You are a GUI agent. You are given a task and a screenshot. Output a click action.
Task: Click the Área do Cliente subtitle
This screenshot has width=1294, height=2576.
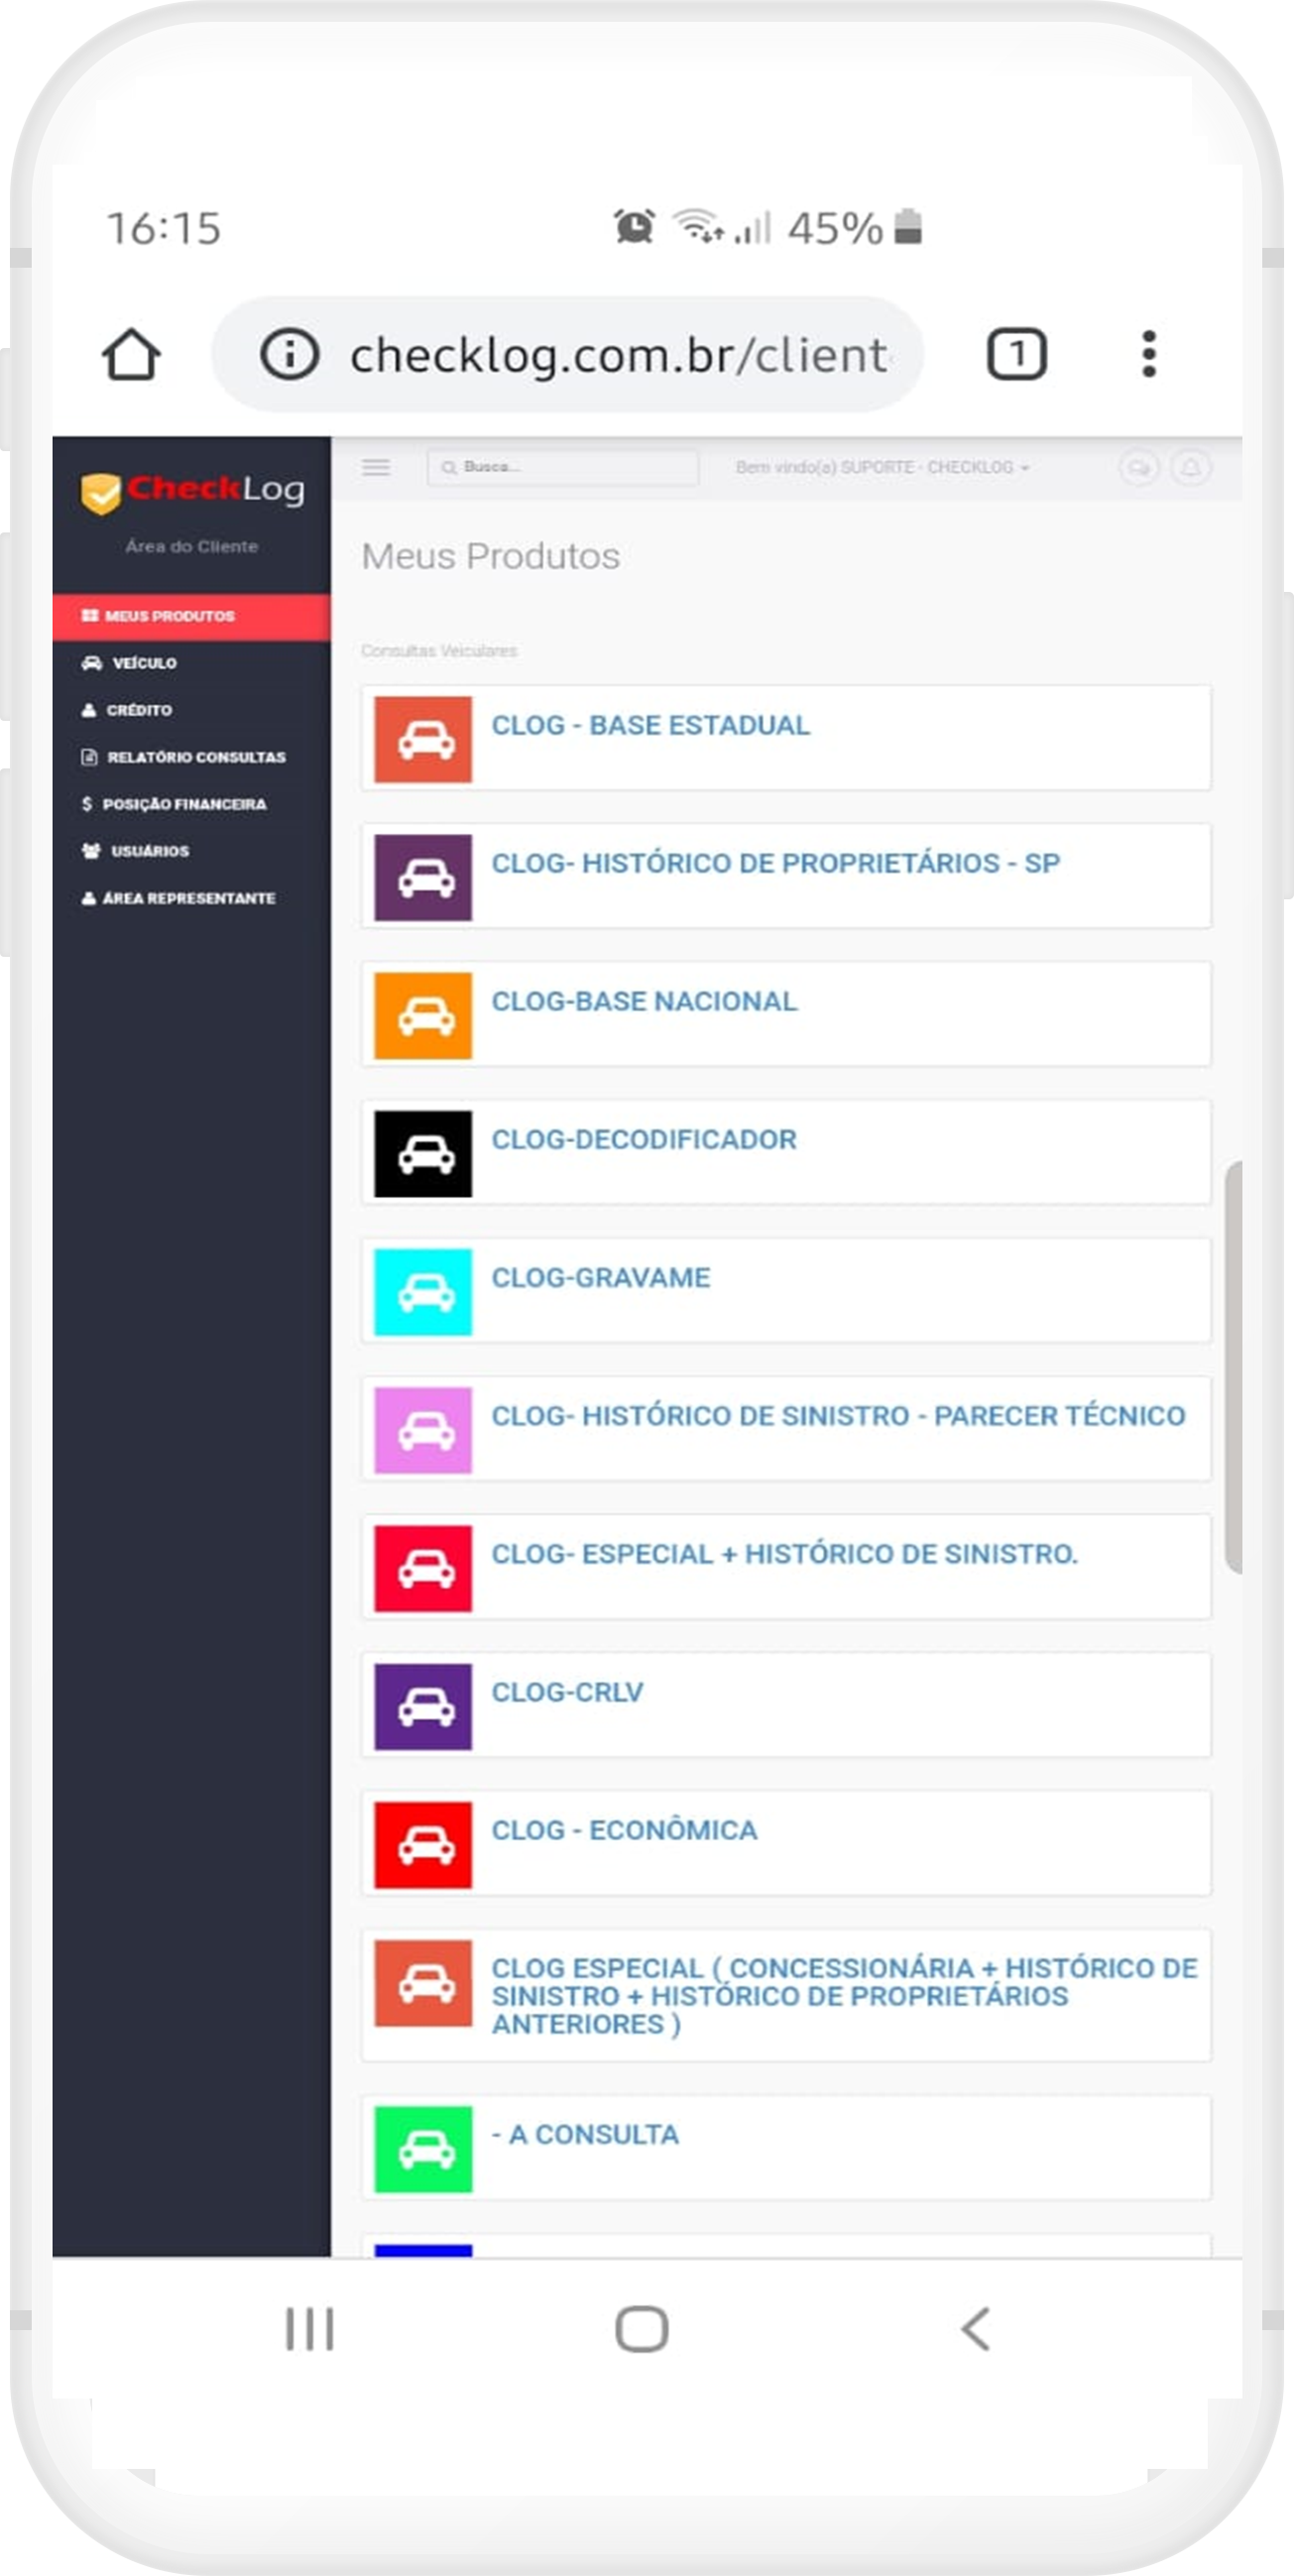tap(192, 546)
